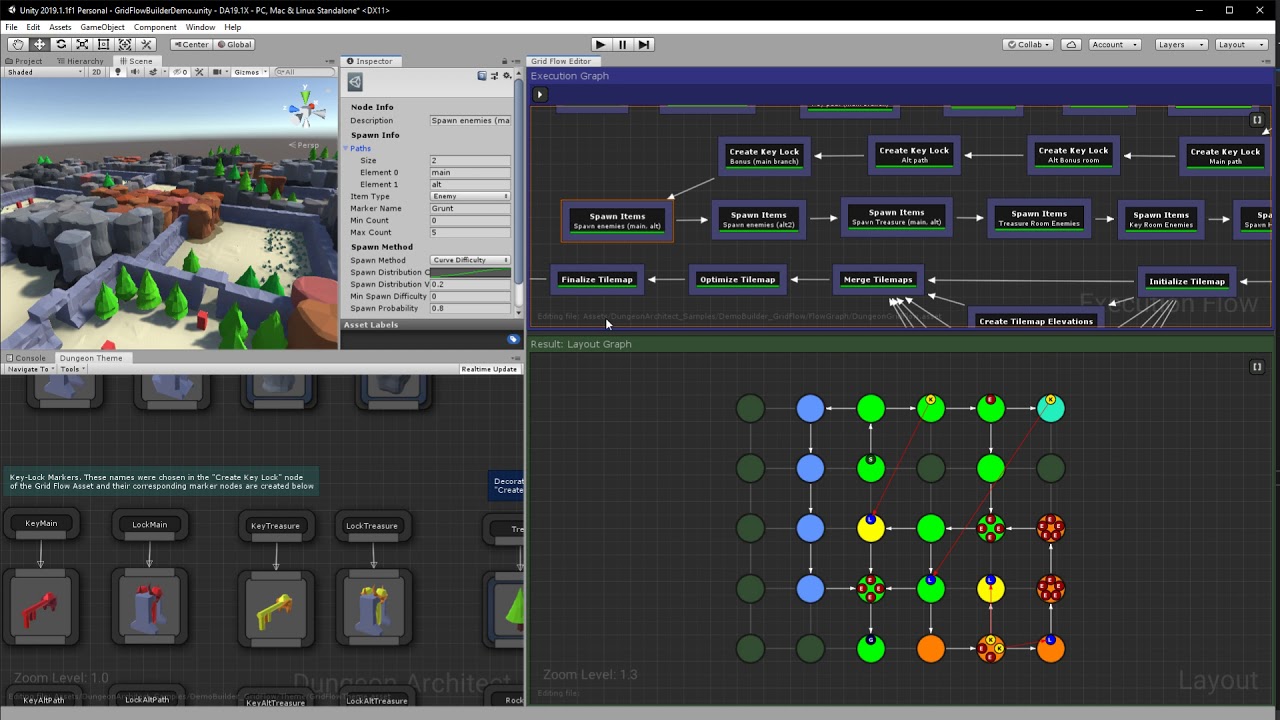Image resolution: width=1280 pixels, height=720 pixels.
Task: Select the Rect transform tool
Action: (103, 44)
